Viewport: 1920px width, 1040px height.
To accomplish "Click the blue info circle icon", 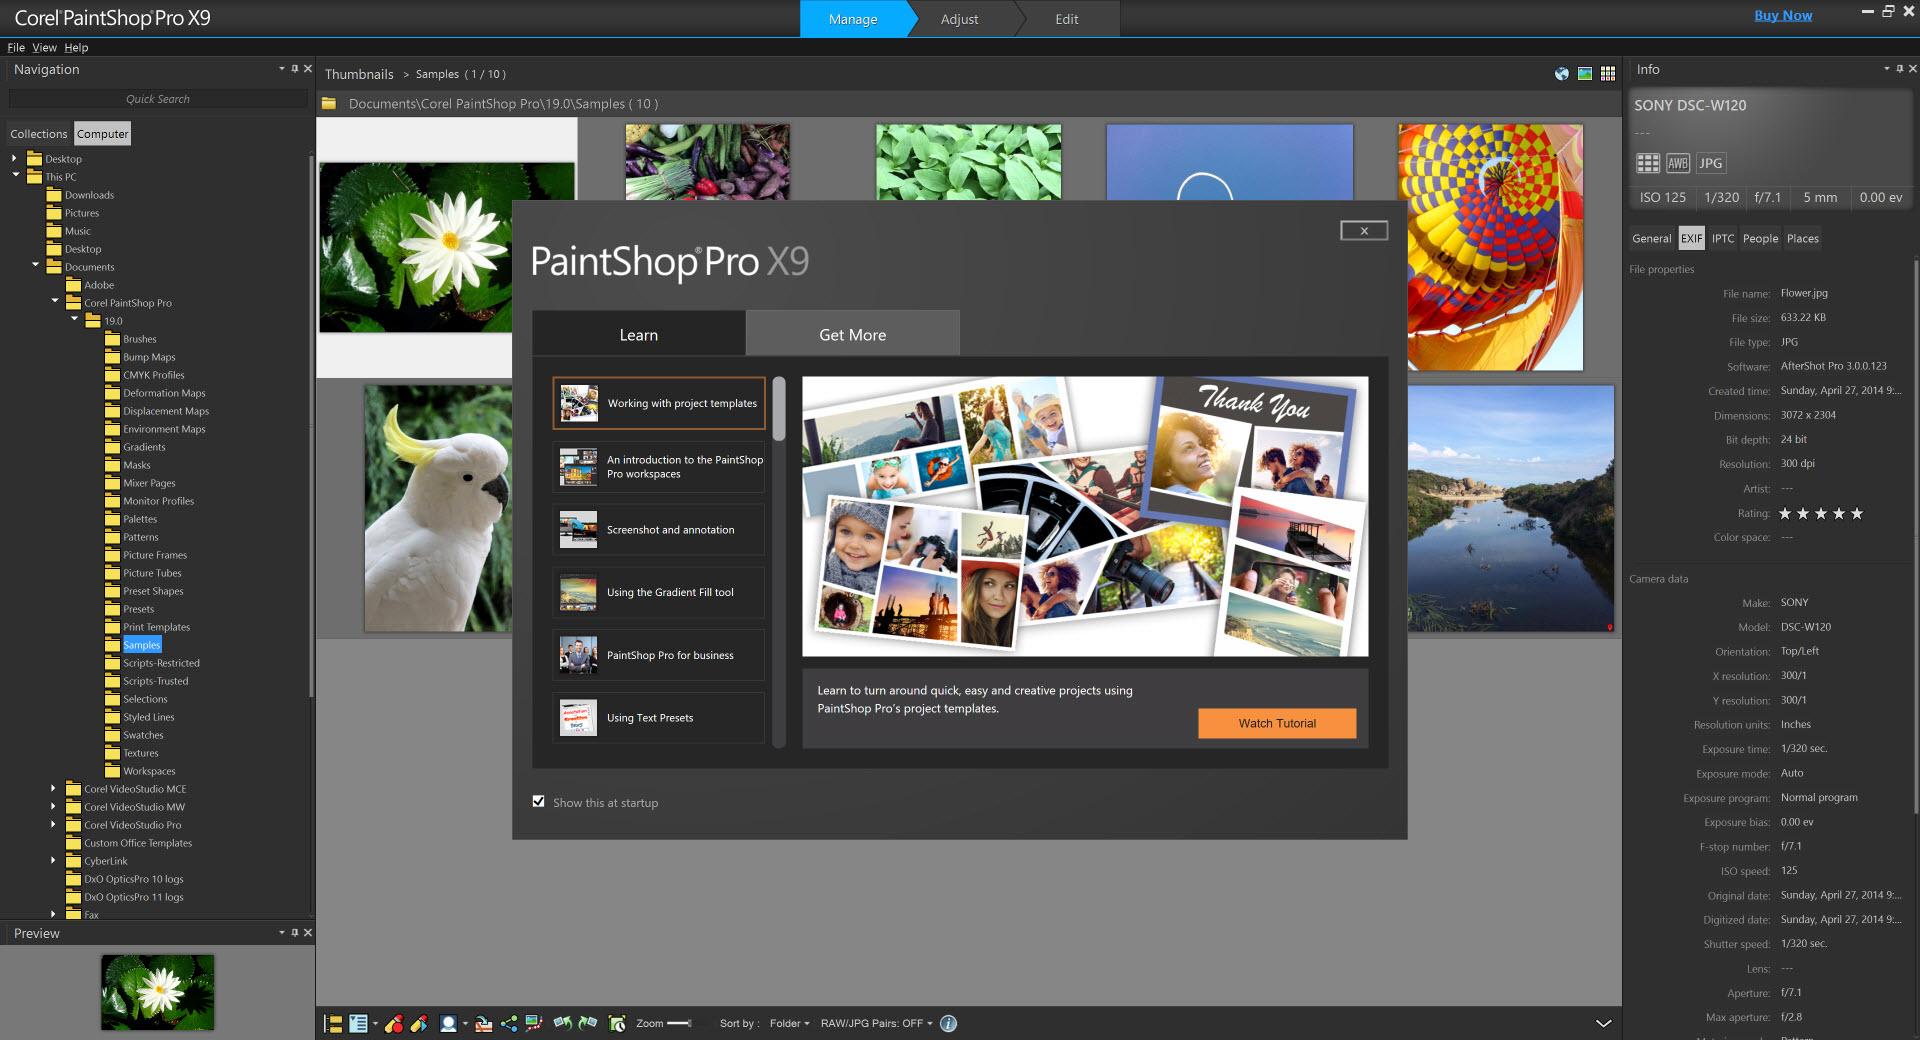I will click(x=948, y=1023).
